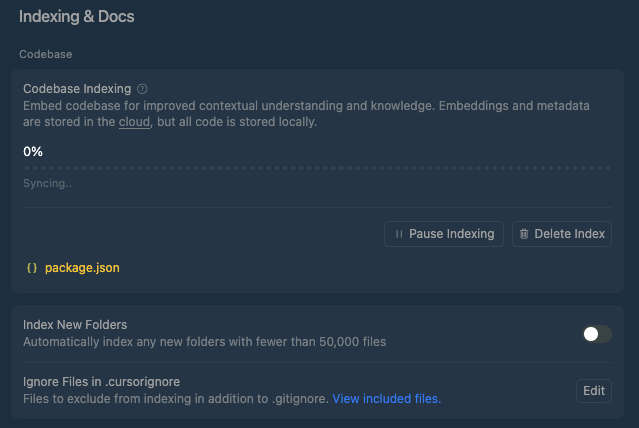Click the Syncing.. status text
Image resolution: width=639 pixels, height=428 pixels.
tap(47, 183)
